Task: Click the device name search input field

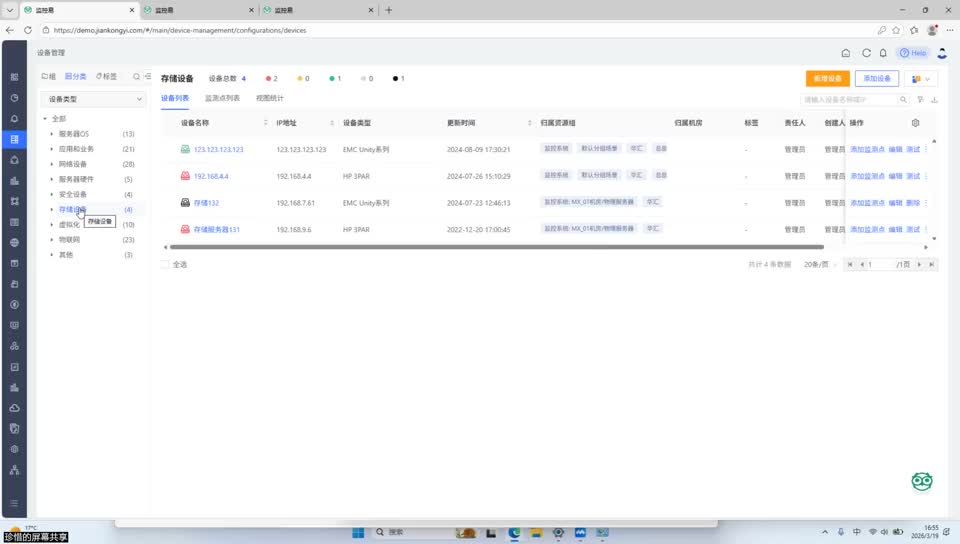Action: coord(850,100)
